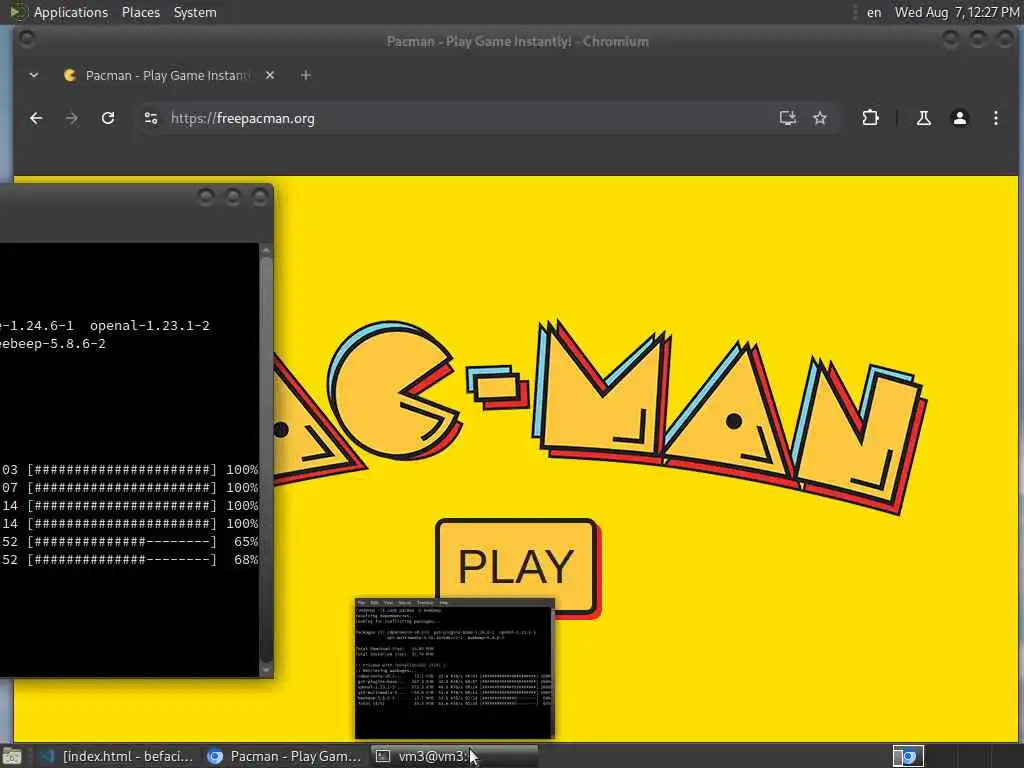Close the Pacman browser tab
This screenshot has width=1024, height=768.
point(270,75)
